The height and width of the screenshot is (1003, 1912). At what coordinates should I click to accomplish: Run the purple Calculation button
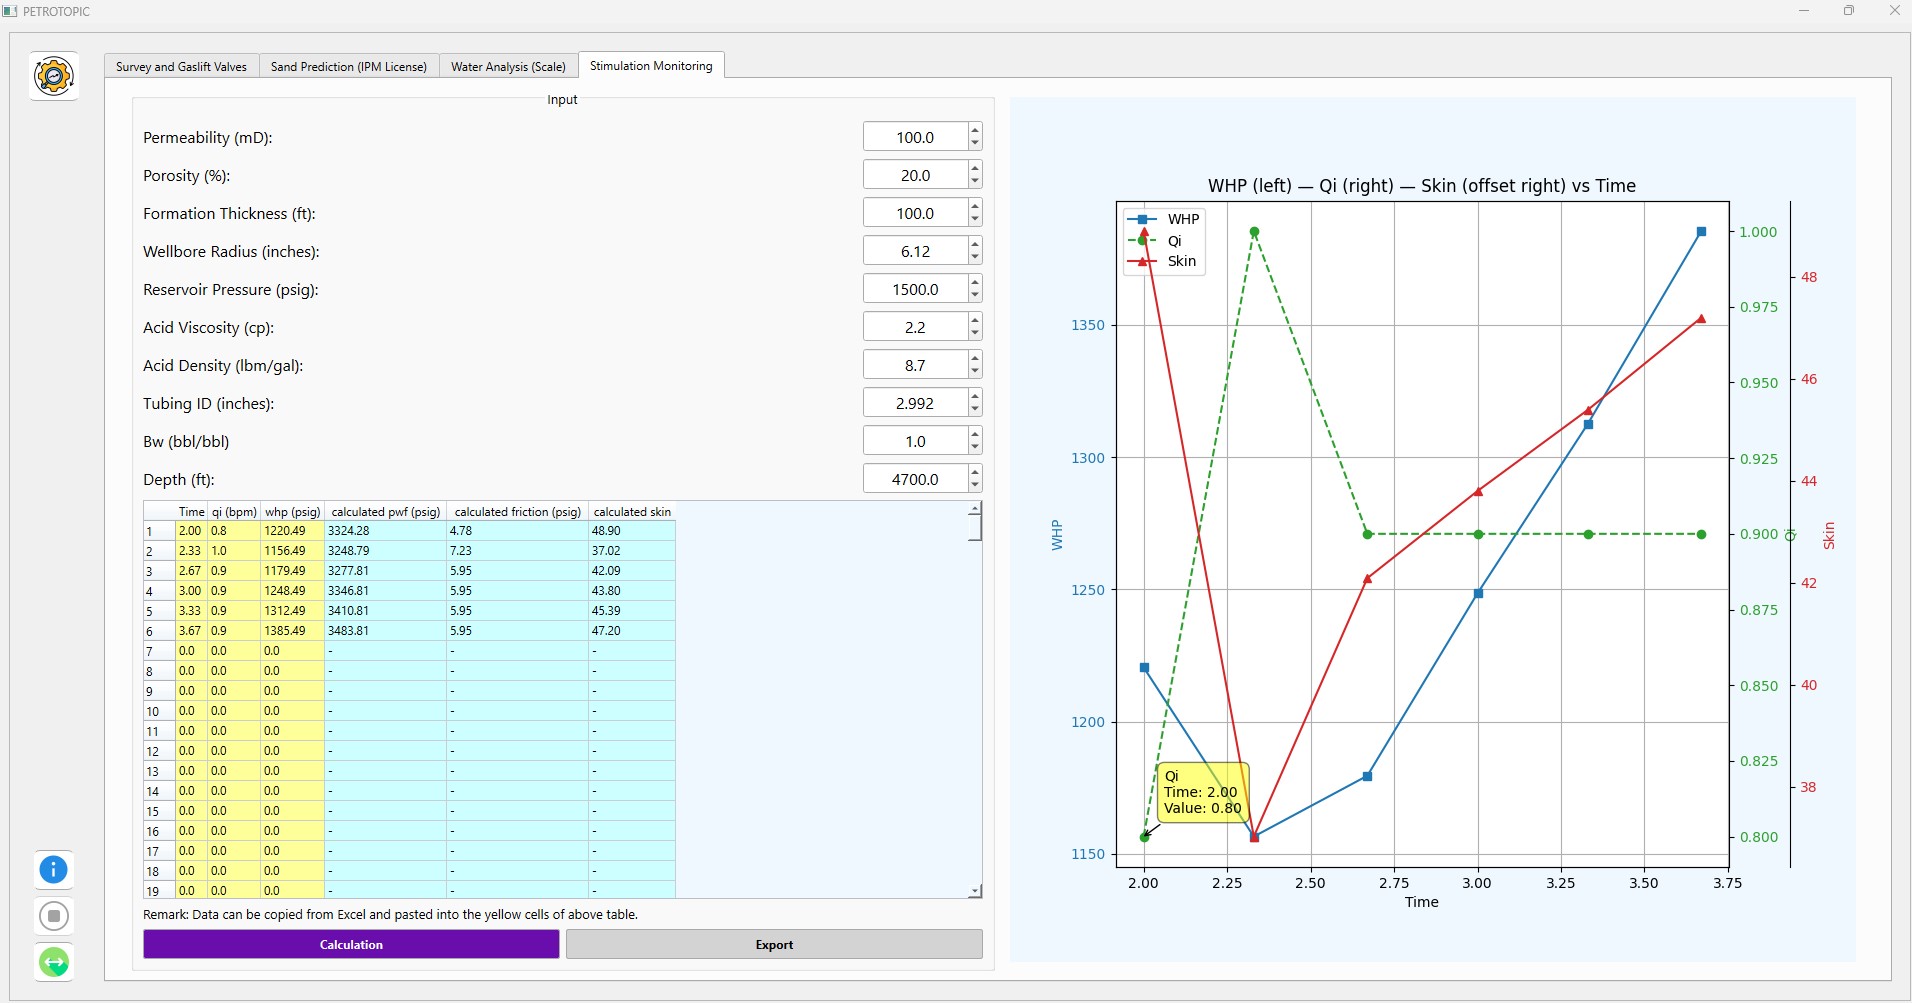point(351,944)
